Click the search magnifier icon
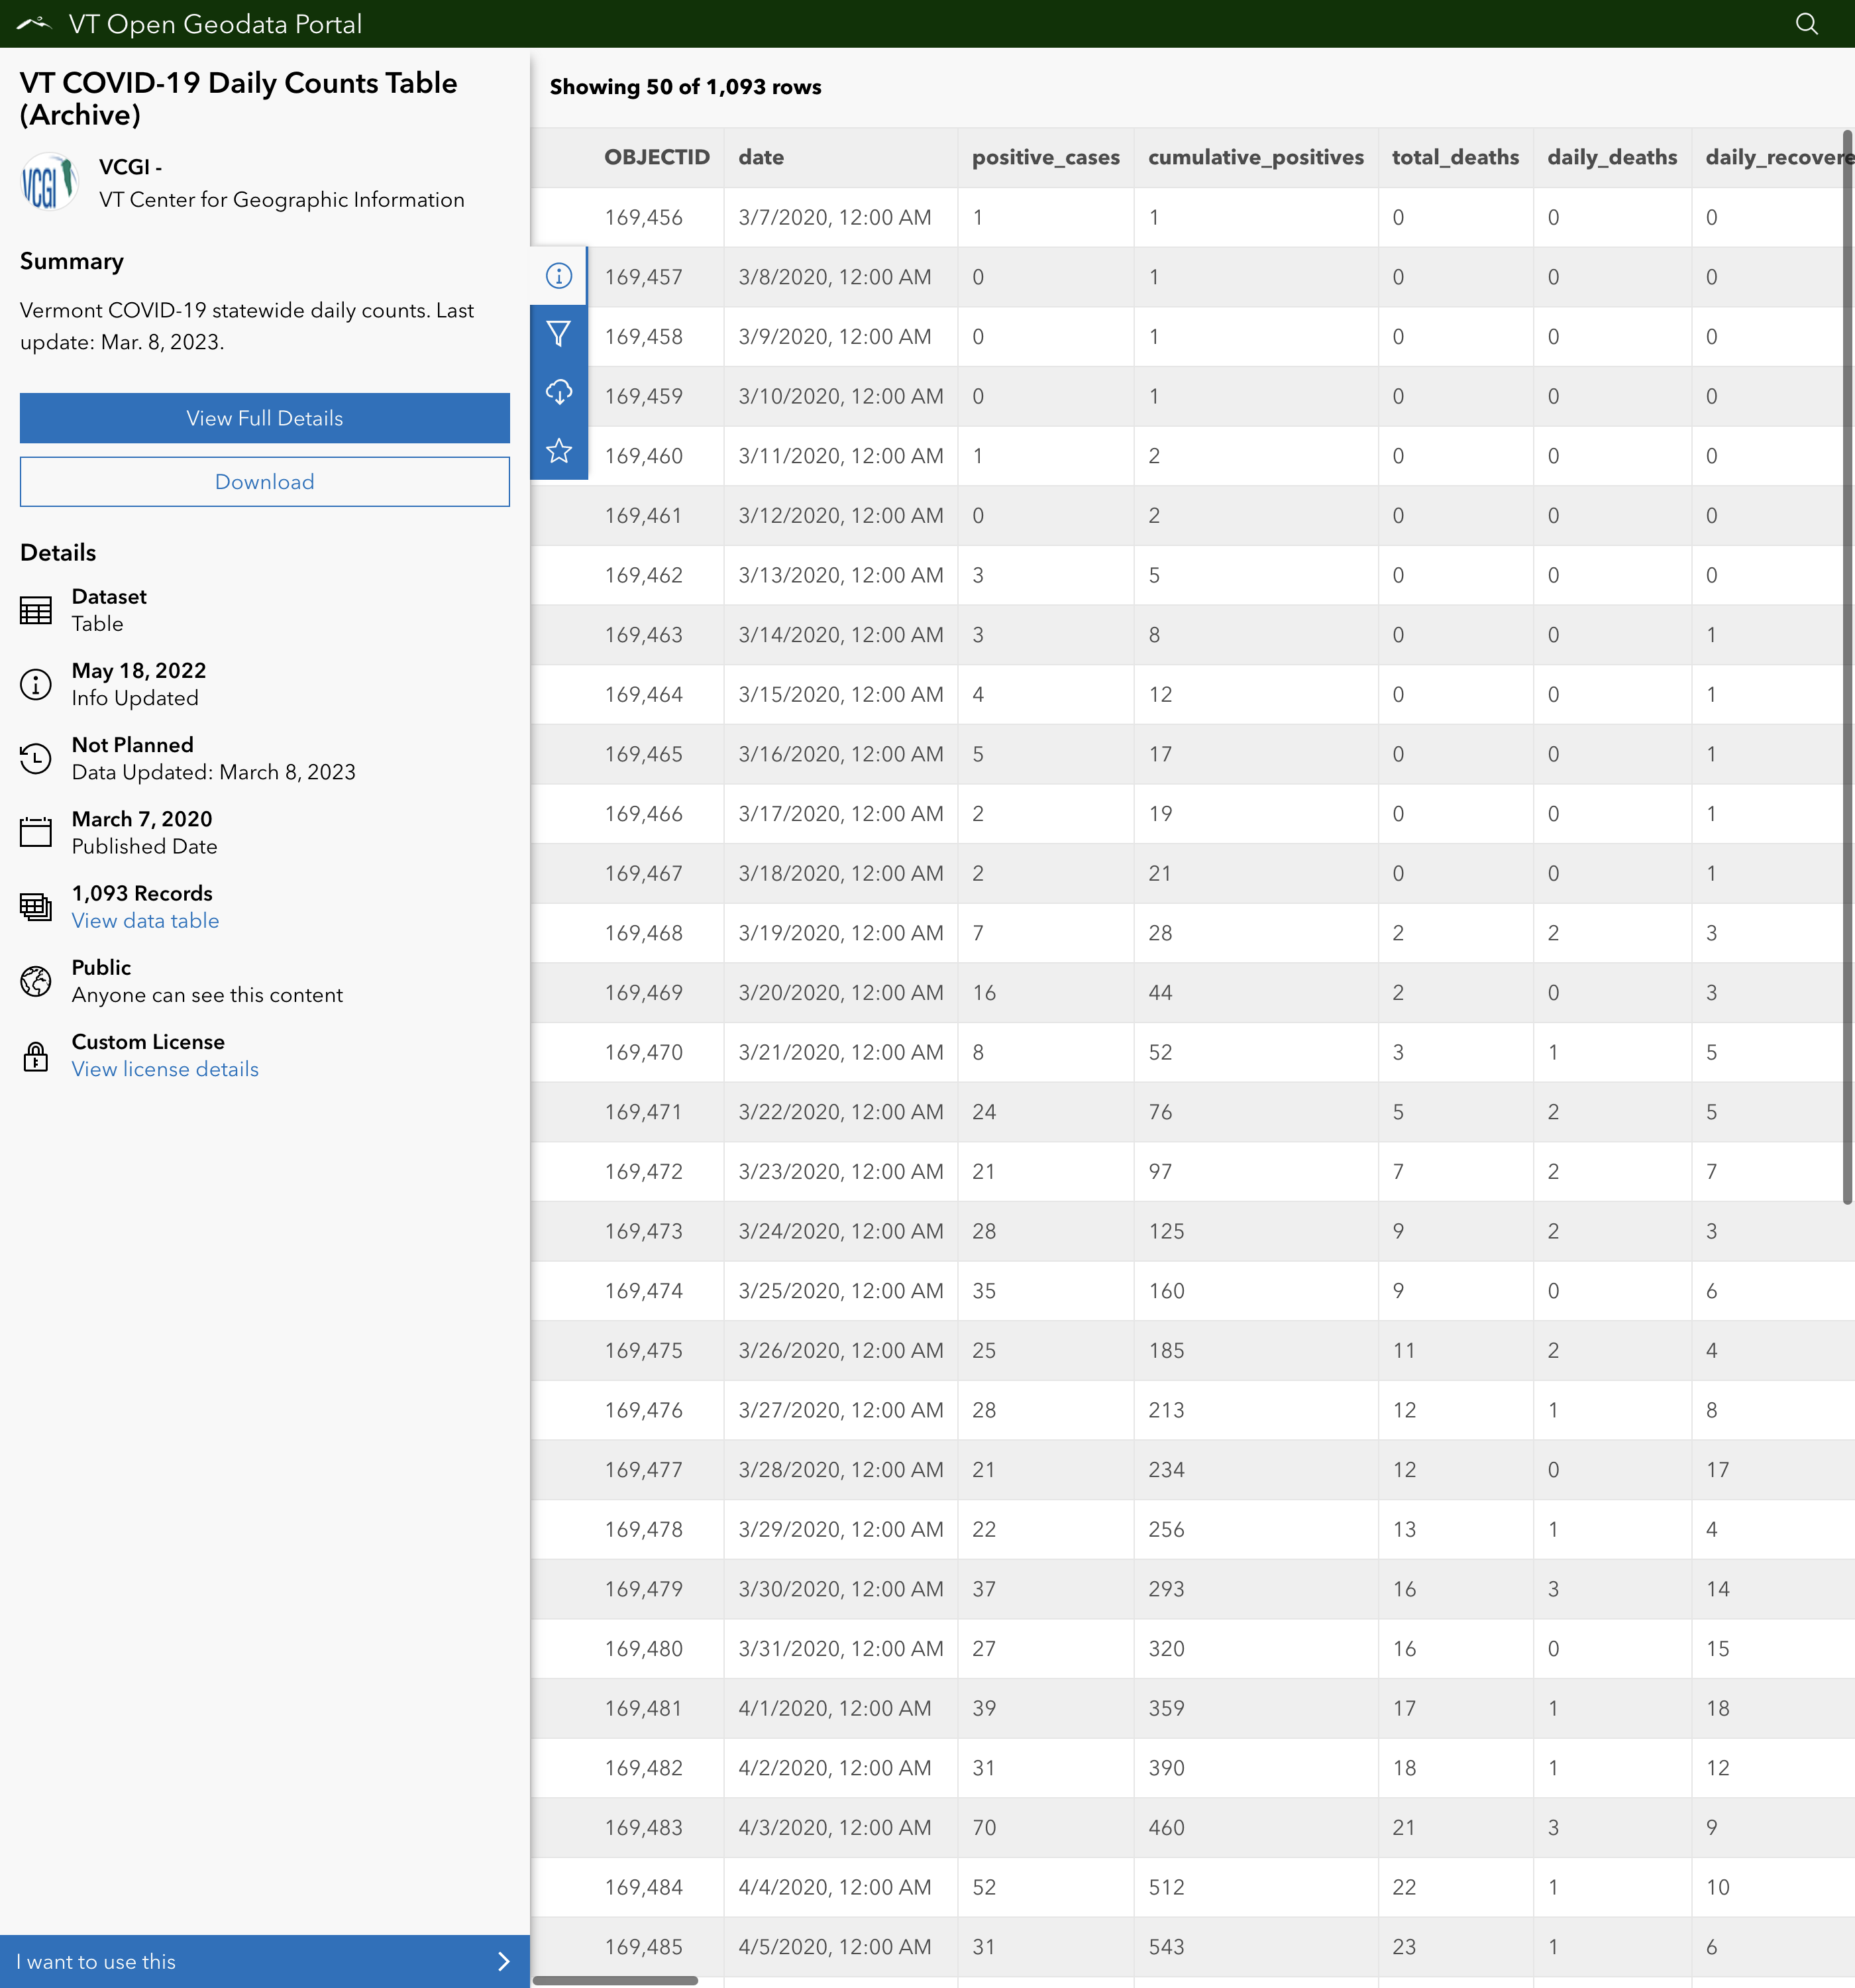The height and width of the screenshot is (1988, 1855). (x=1806, y=24)
